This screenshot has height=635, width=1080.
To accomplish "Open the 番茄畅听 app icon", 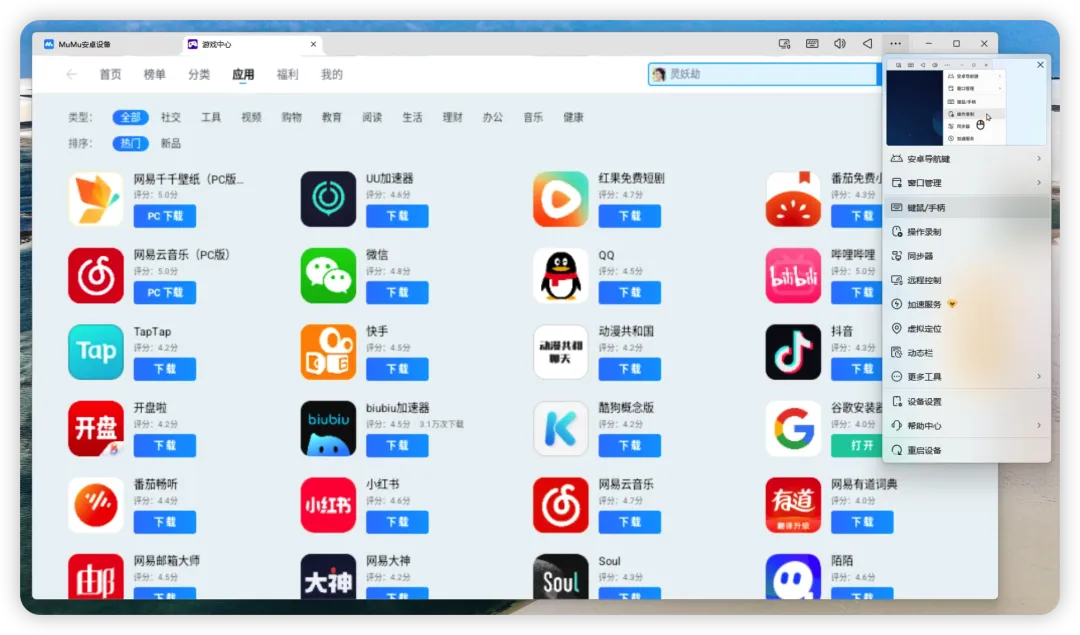I will tap(96, 505).
